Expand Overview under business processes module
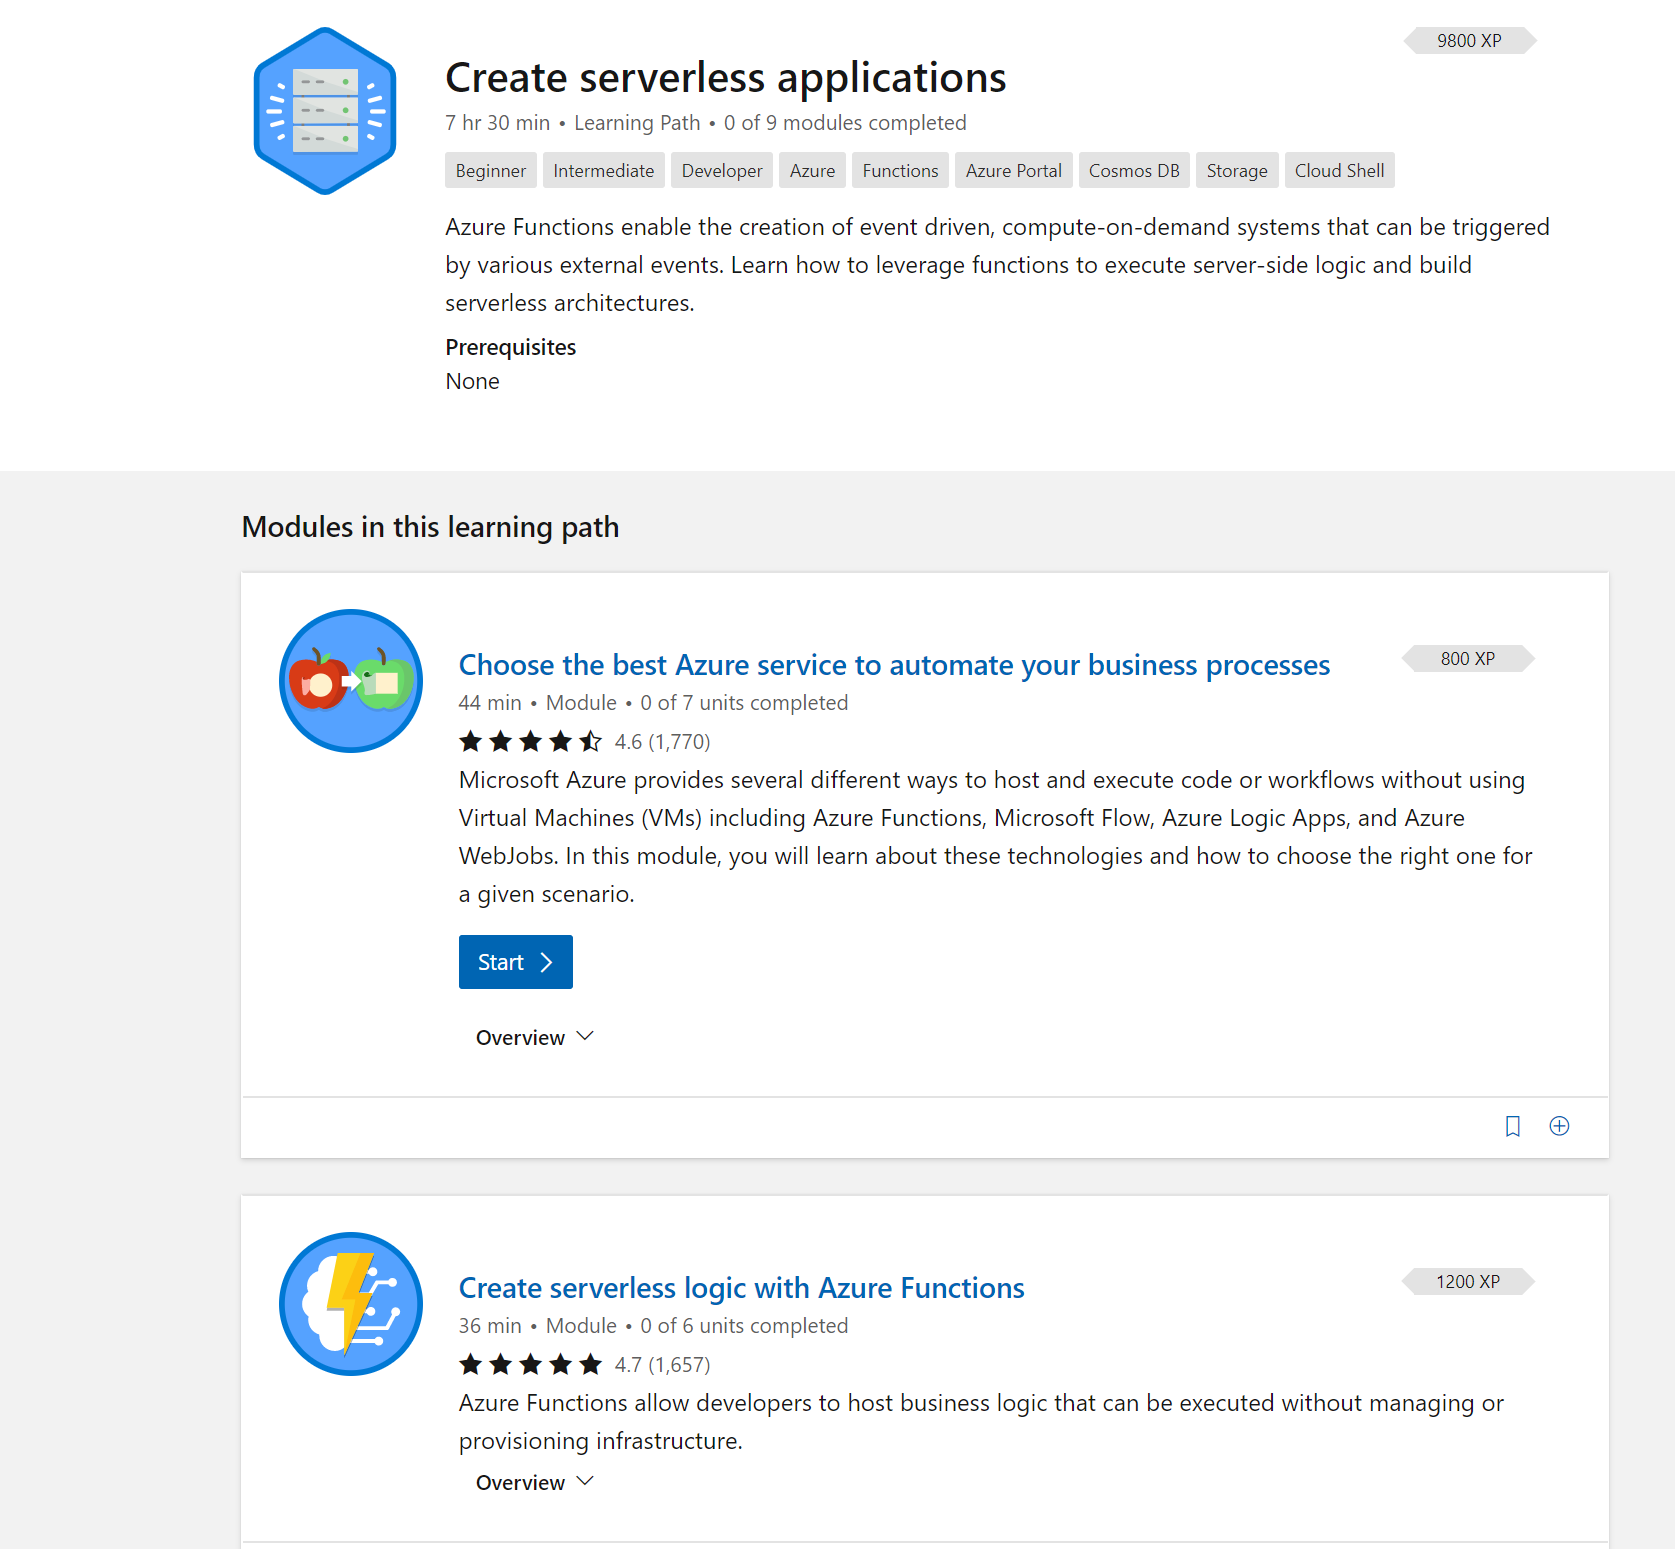Screen dimensions: 1675x1549 pos(535,1038)
